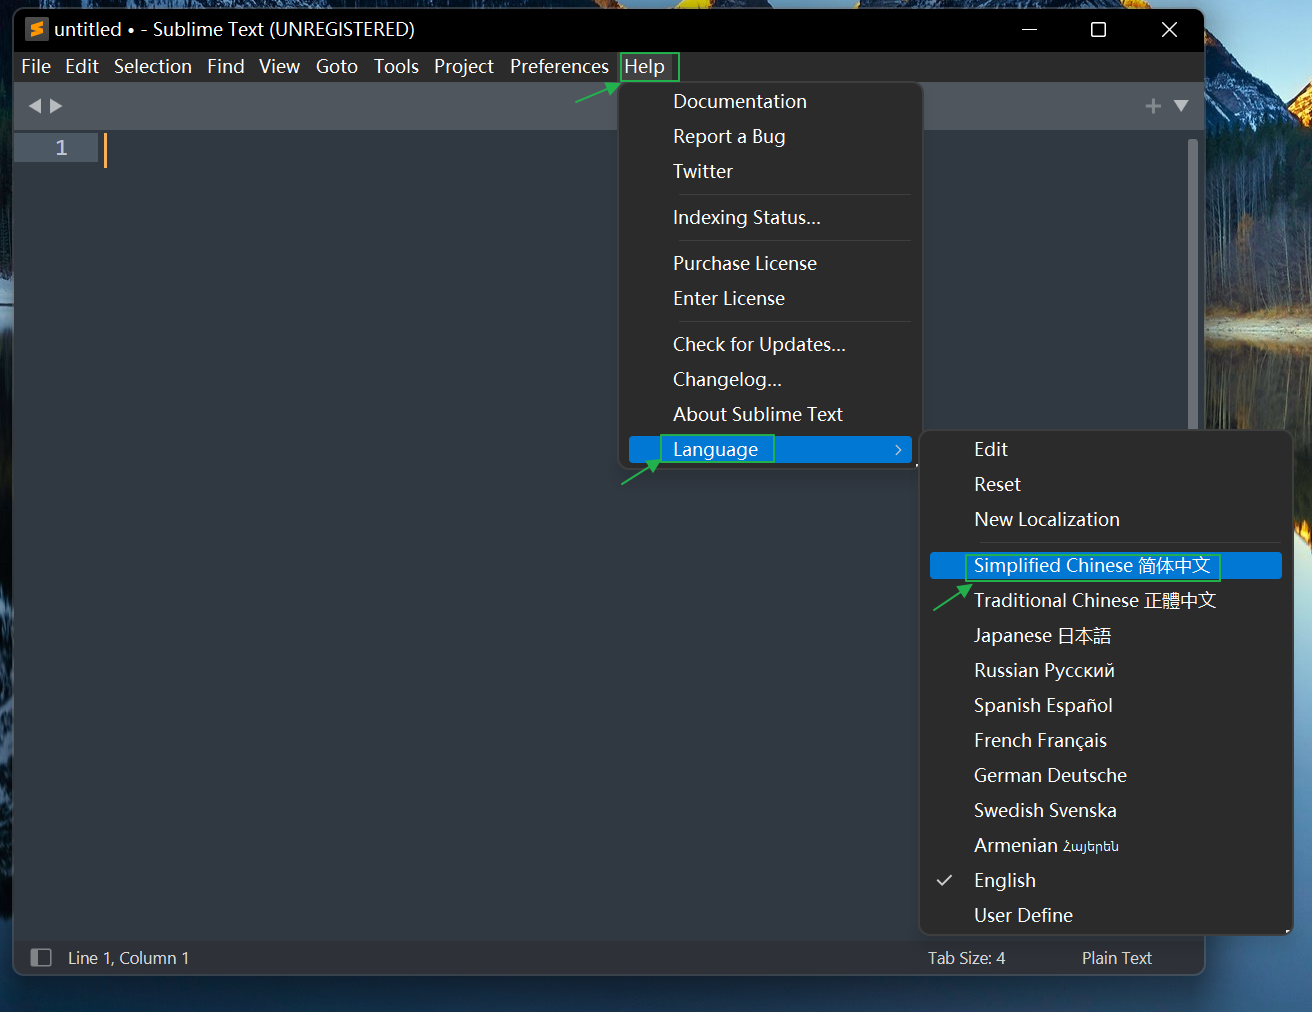Click the next tab right arrow

[x=56, y=106]
